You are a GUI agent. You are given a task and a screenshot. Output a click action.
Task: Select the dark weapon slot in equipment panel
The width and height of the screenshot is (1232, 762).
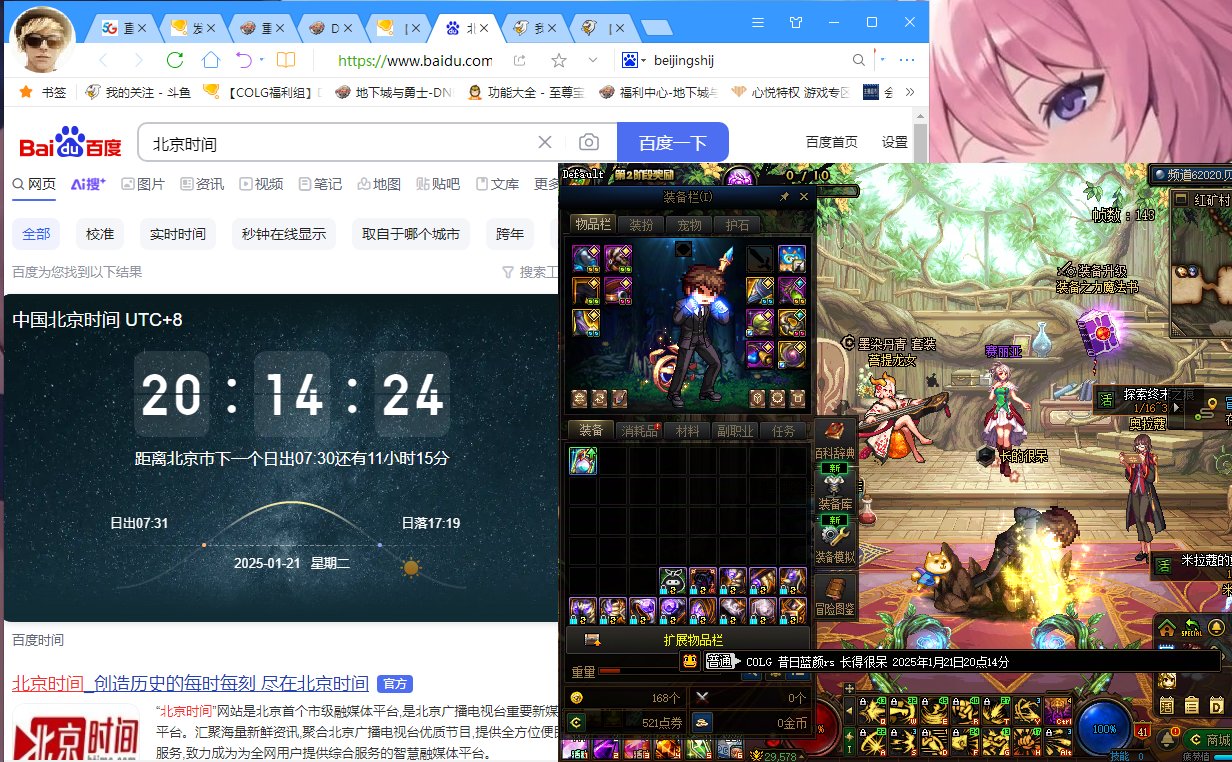click(759, 257)
